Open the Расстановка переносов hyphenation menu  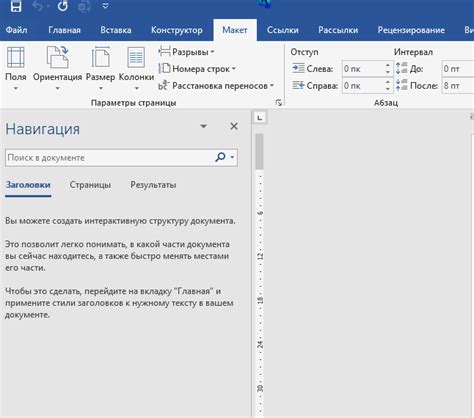223,86
